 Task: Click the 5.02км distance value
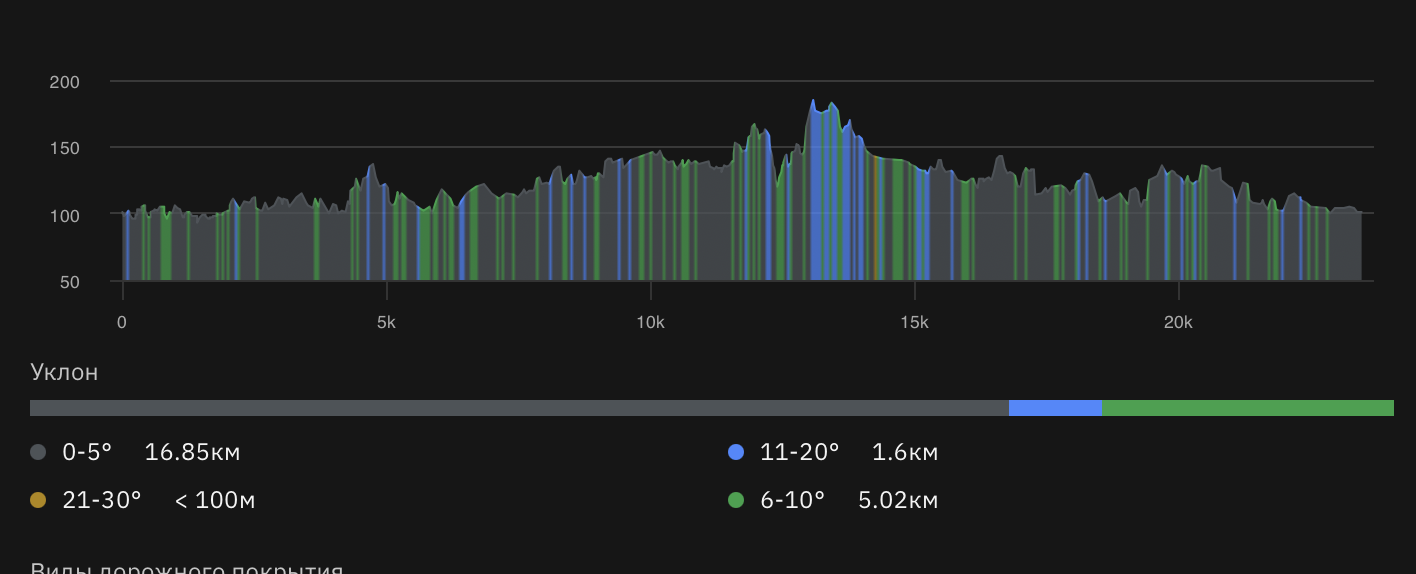click(x=898, y=500)
